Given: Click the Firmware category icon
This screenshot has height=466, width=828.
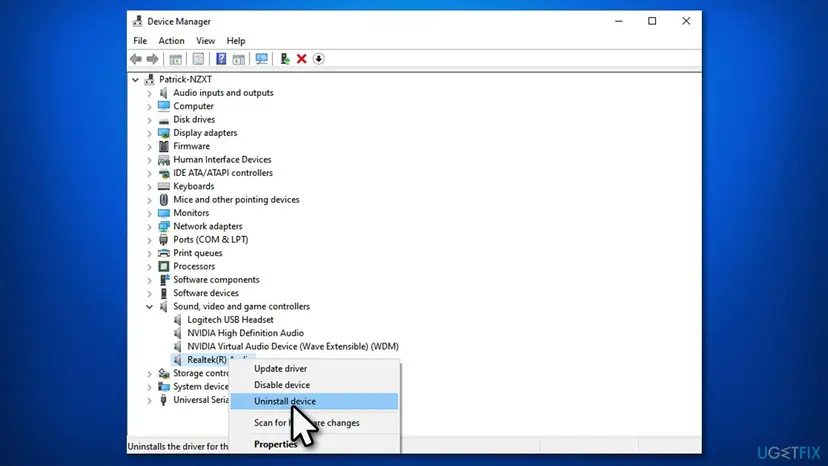Looking at the screenshot, I should [164, 146].
